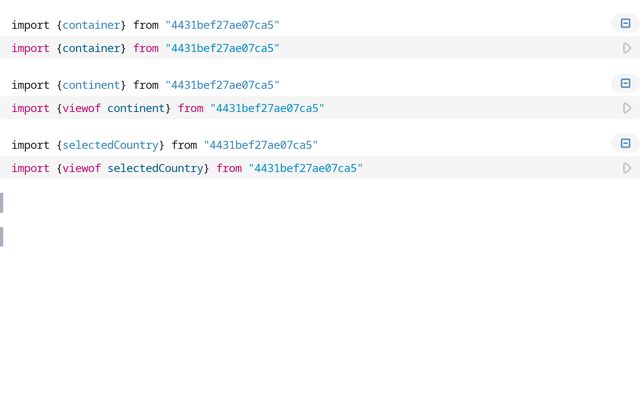Click notebook ID string in continent output
Image resolution: width=640 pixels, height=400 pixels.
[222, 85]
